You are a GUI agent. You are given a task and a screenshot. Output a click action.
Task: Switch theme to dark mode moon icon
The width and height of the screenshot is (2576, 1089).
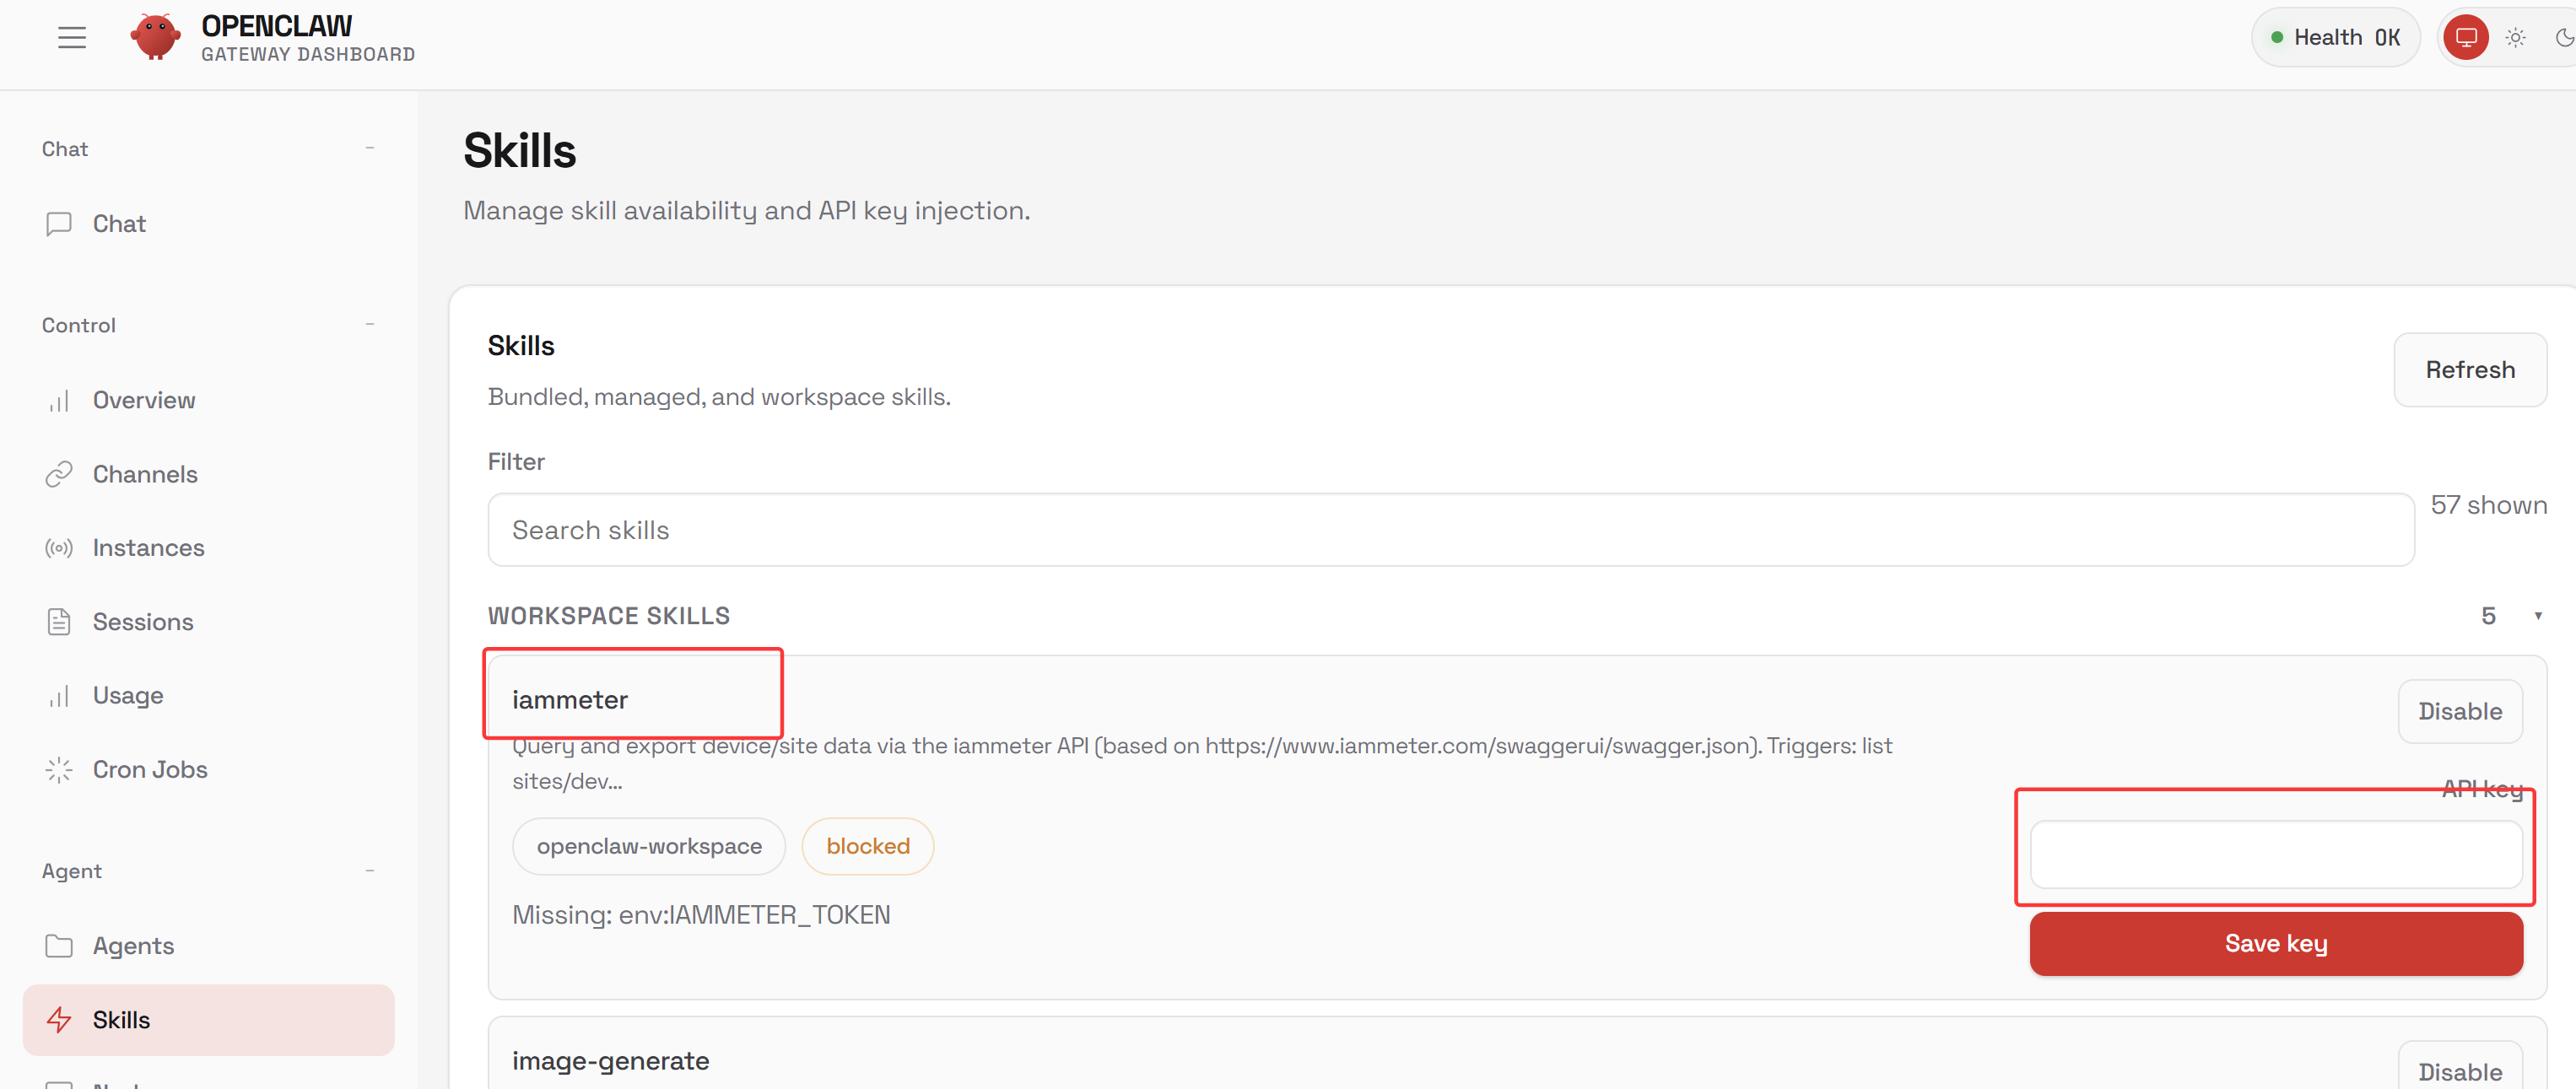[2564, 37]
